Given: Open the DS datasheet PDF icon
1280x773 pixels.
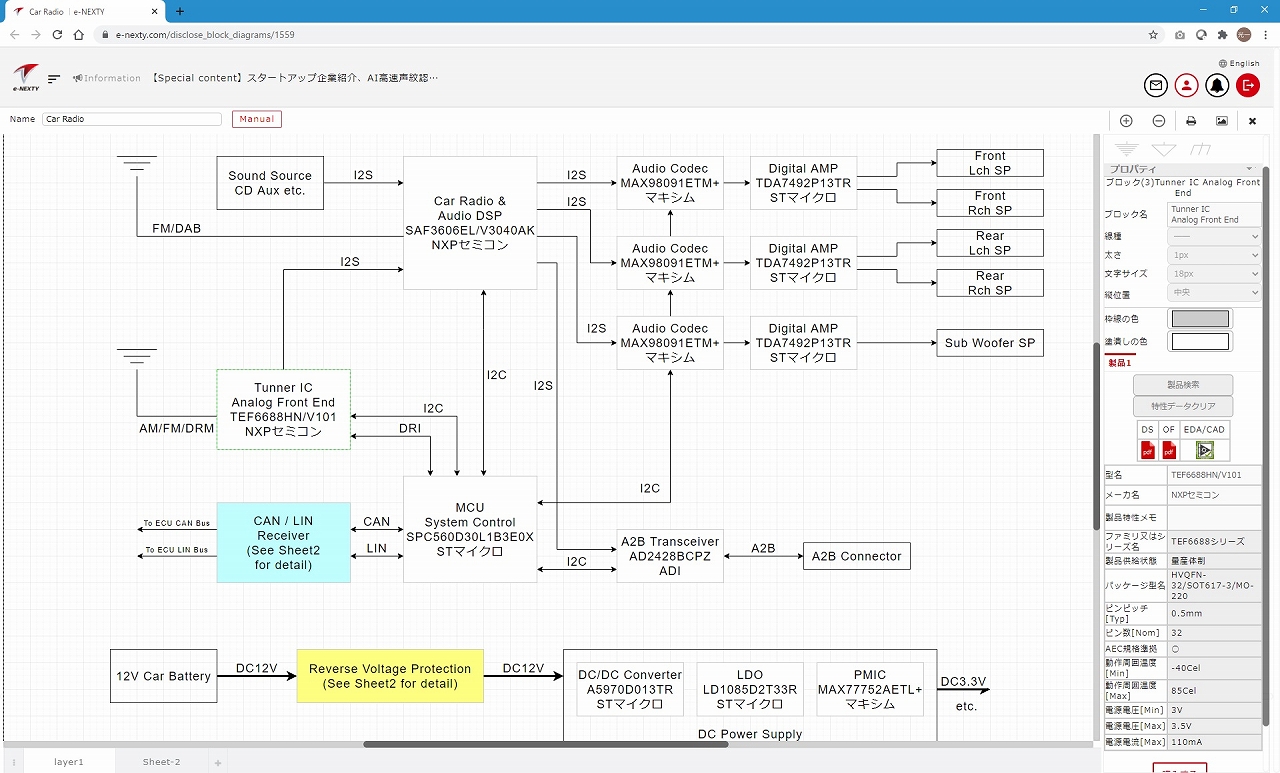Looking at the screenshot, I should click(1147, 450).
